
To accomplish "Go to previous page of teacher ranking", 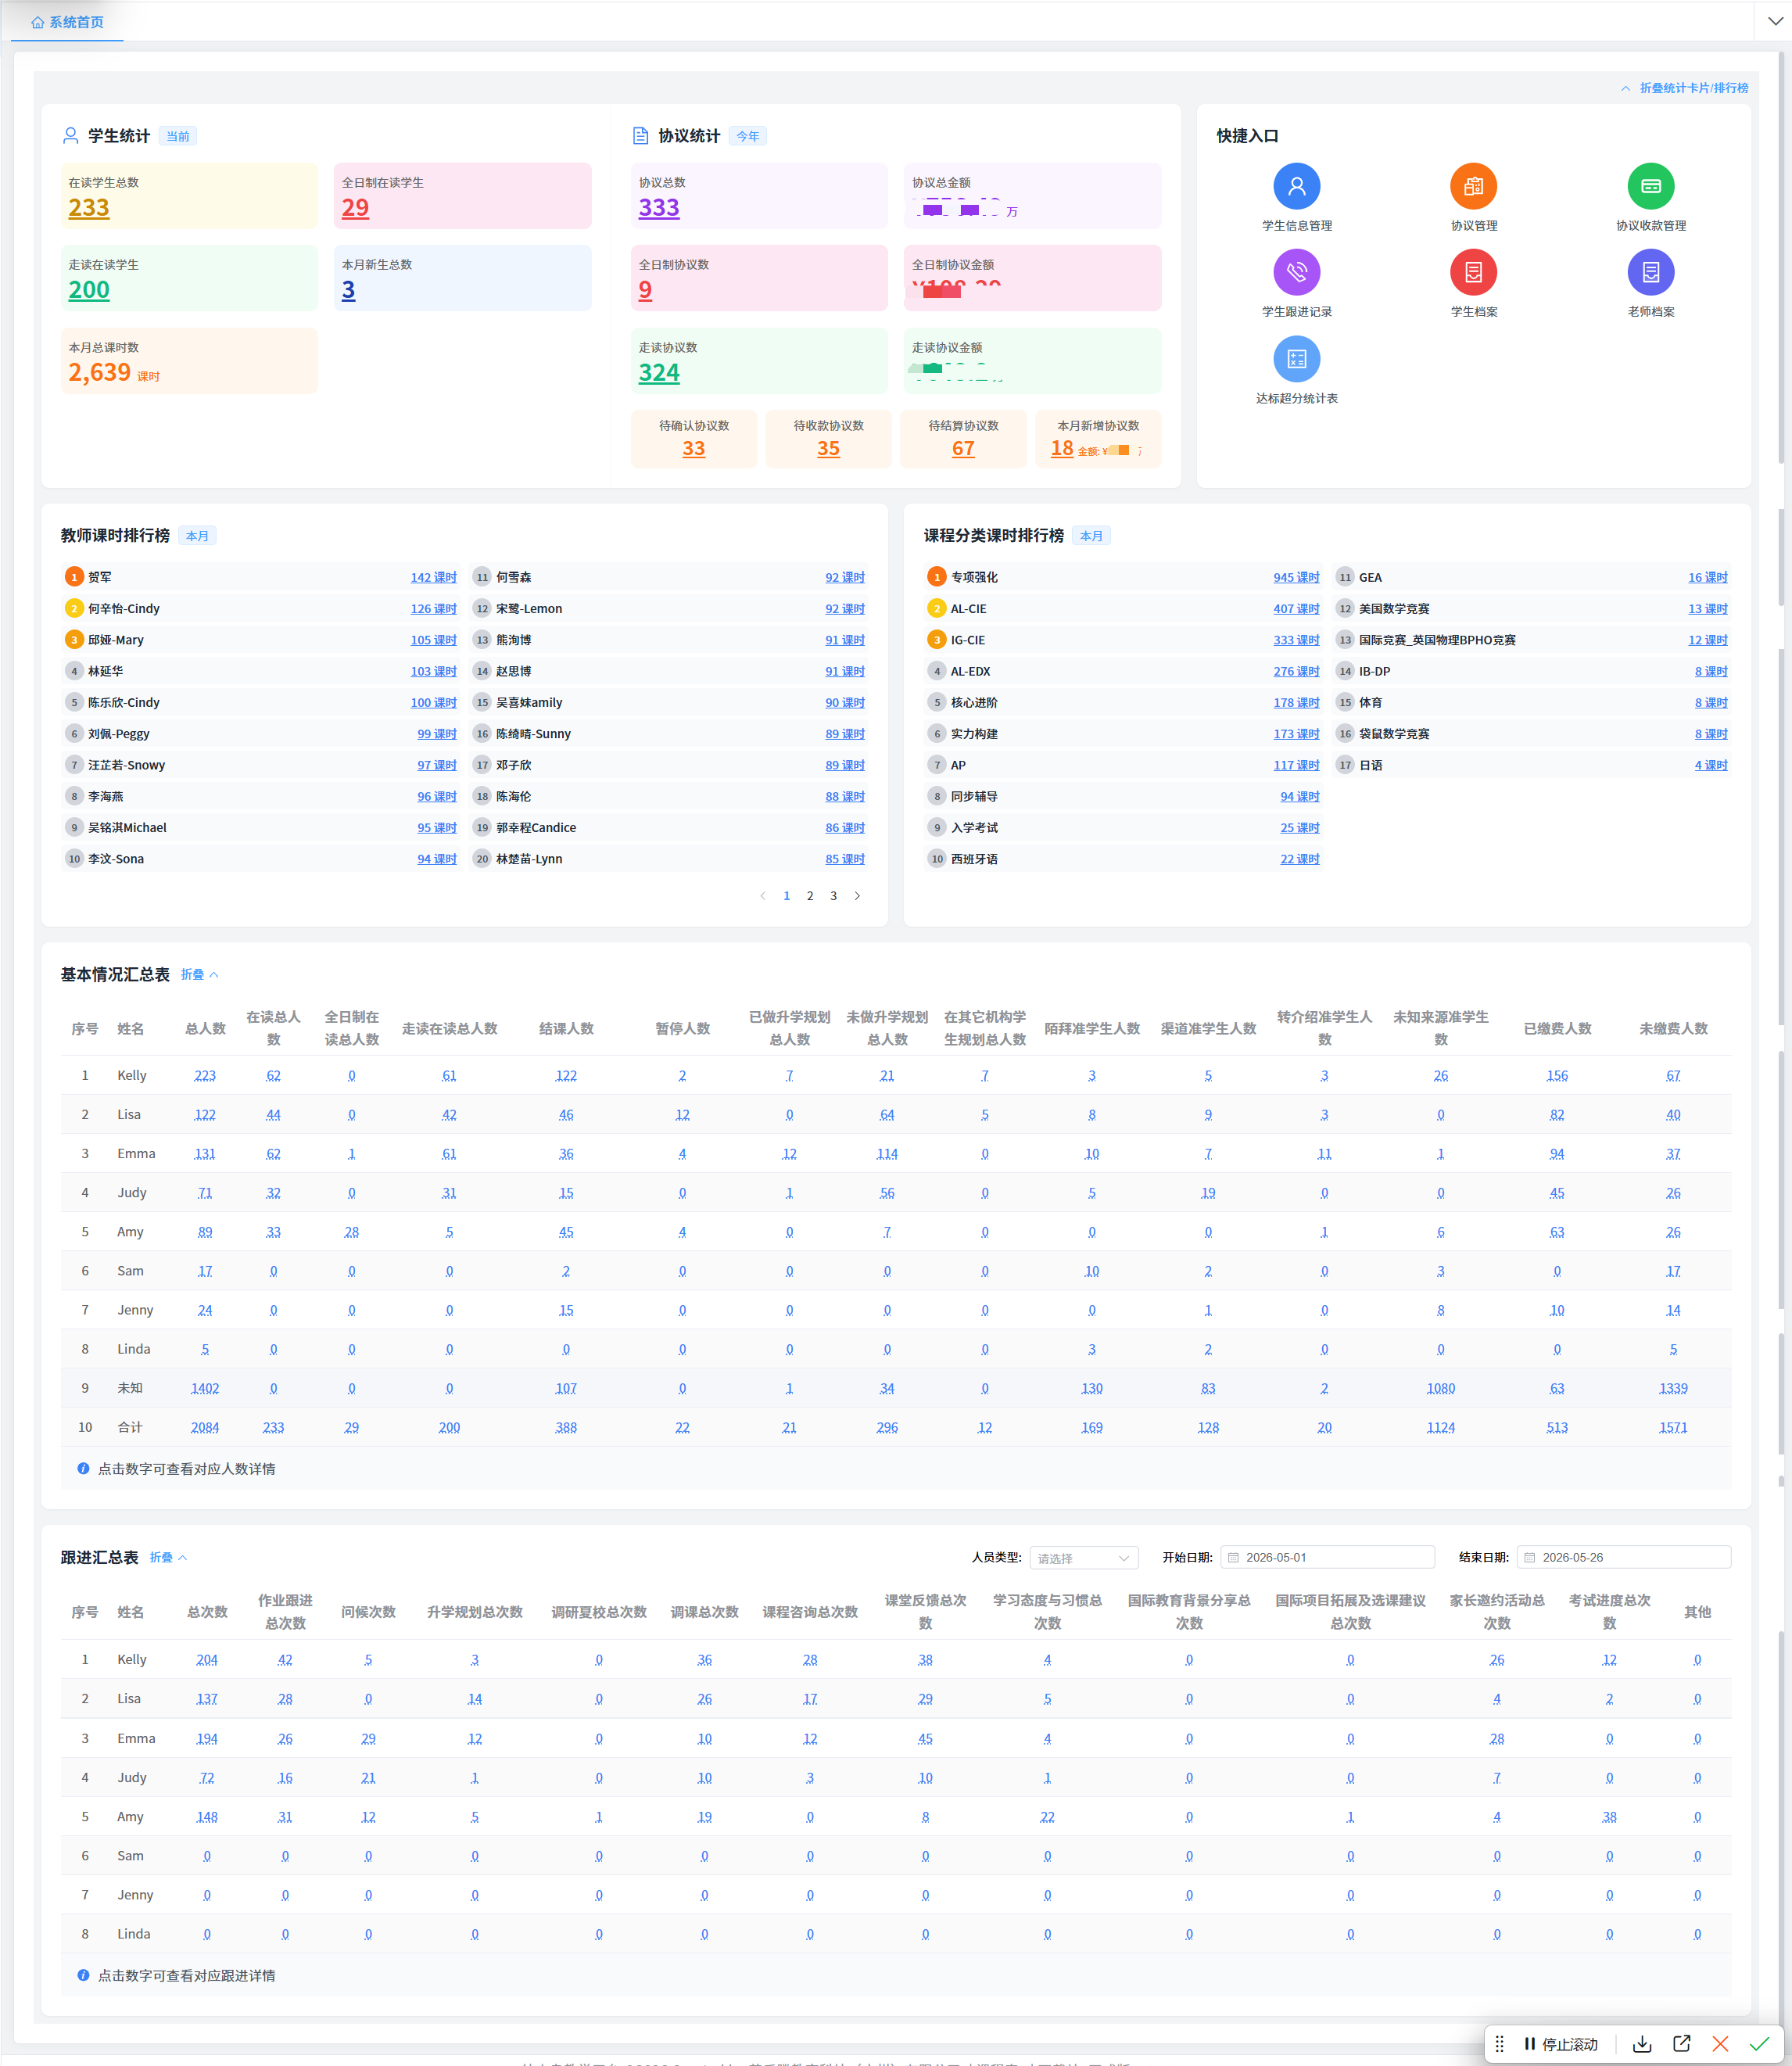I will (763, 895).
